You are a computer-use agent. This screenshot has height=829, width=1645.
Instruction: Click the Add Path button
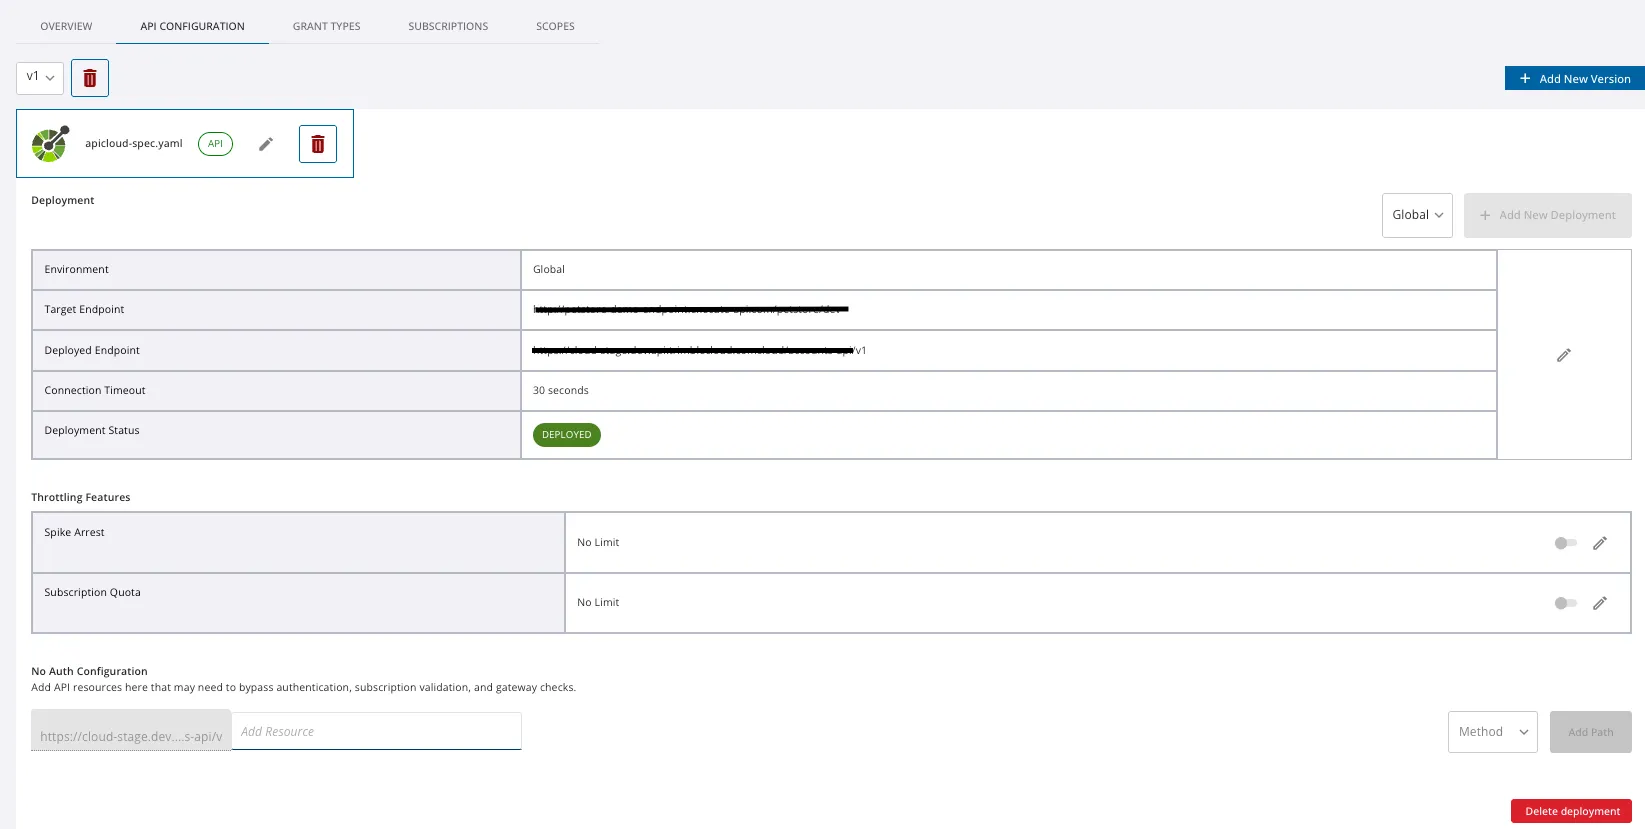(x=1591, y=732)
